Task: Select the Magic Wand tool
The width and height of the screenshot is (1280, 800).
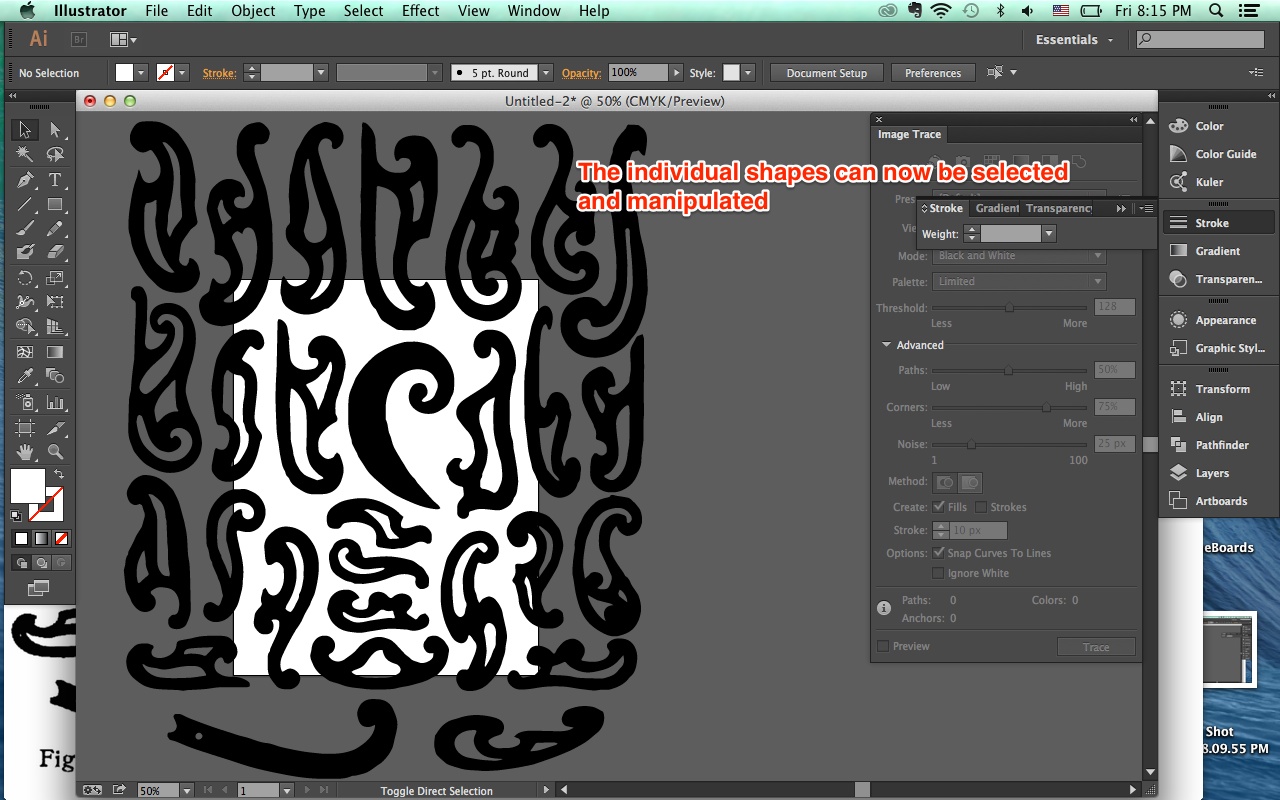Action: point(25,155)
